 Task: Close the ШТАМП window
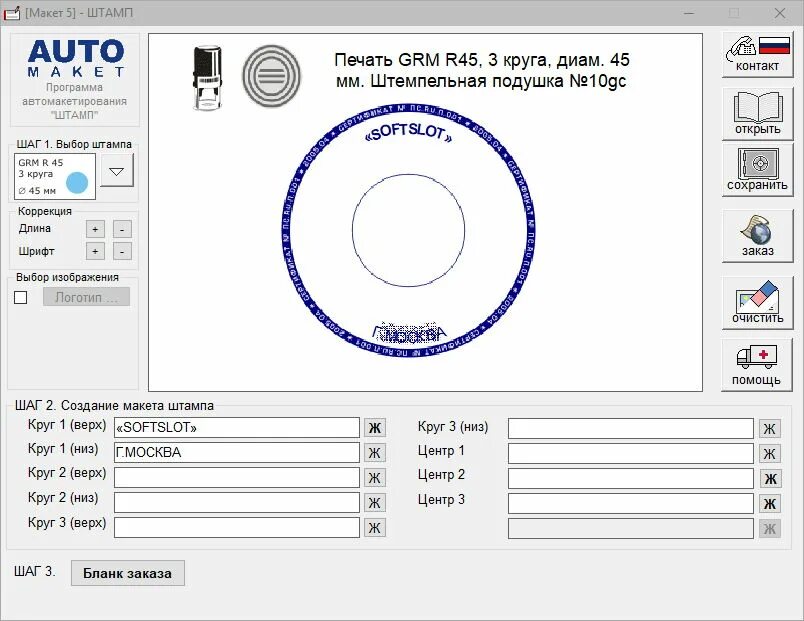coord(779,13)
